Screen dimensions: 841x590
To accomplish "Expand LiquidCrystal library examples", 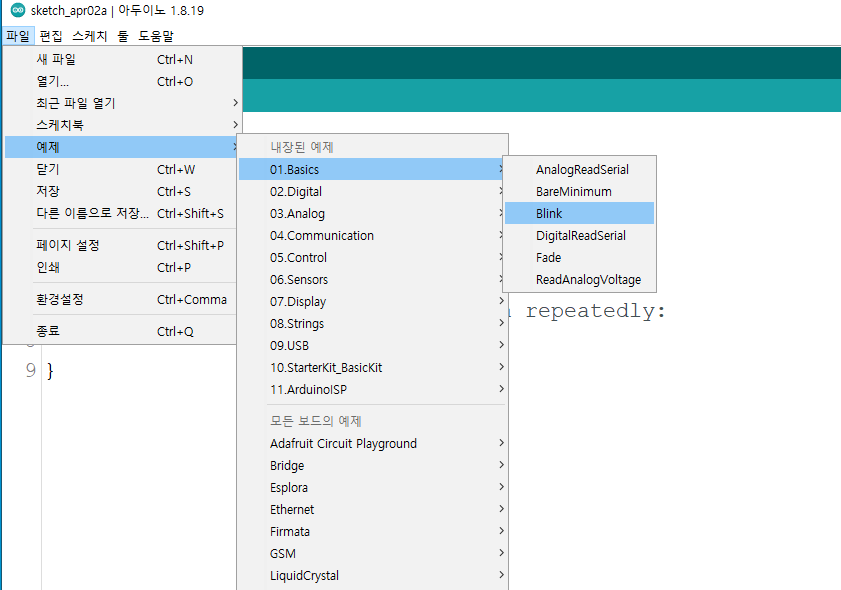I will coord(372,576).
